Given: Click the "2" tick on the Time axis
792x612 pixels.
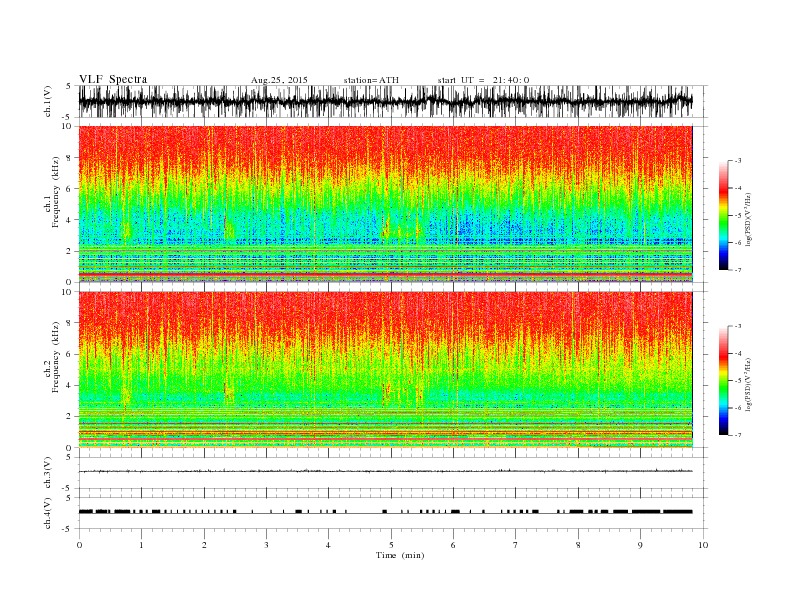Looking at the screenshot, I should 204,545.
